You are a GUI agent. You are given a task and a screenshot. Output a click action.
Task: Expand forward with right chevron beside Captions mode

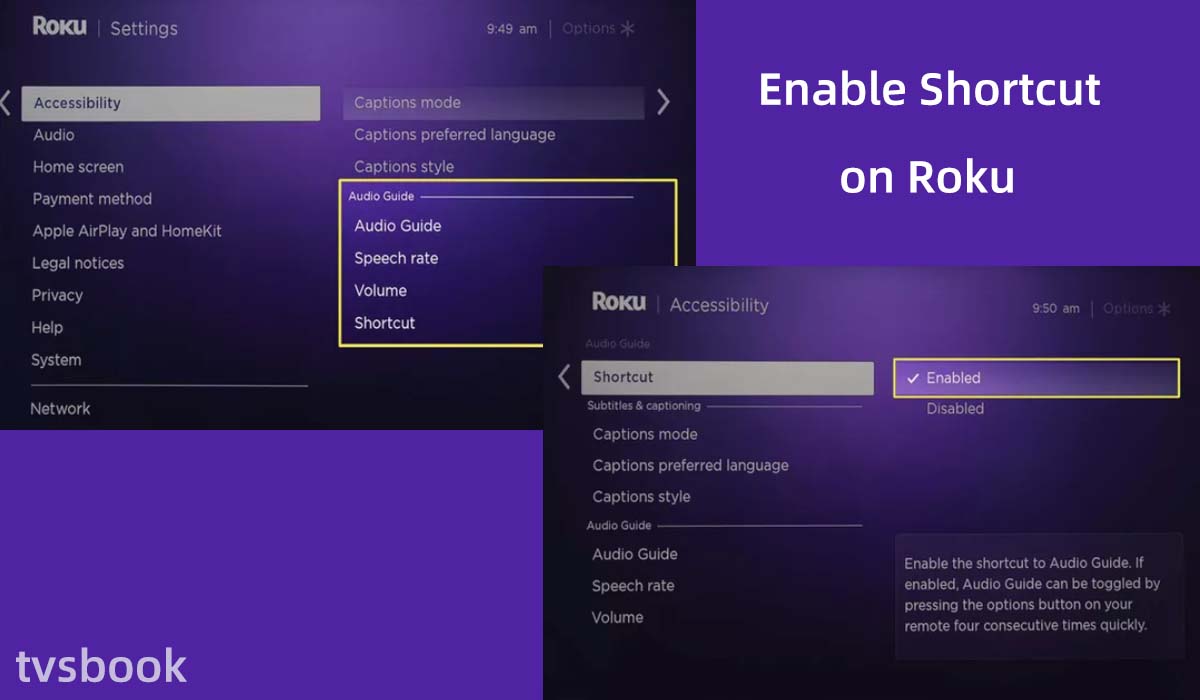663,102
